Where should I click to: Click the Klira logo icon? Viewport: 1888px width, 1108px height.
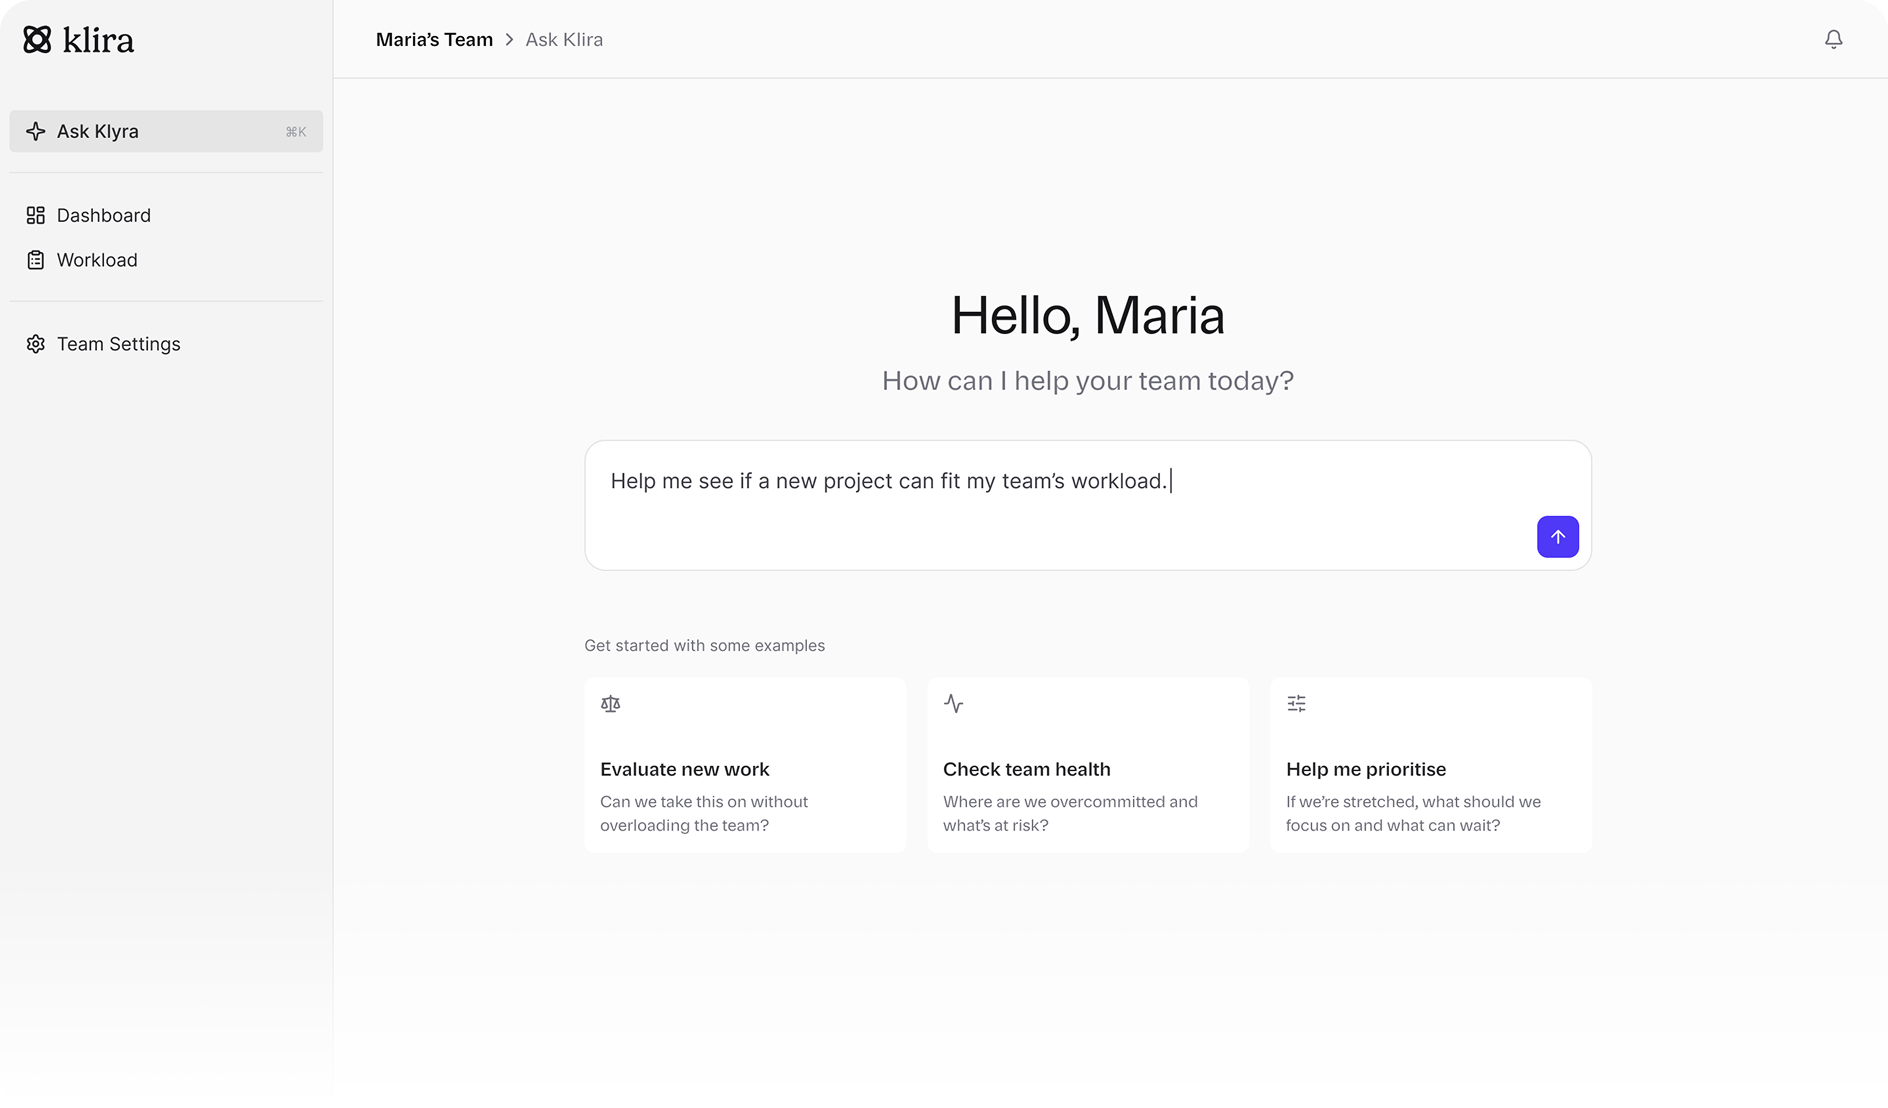coord(37,40)
